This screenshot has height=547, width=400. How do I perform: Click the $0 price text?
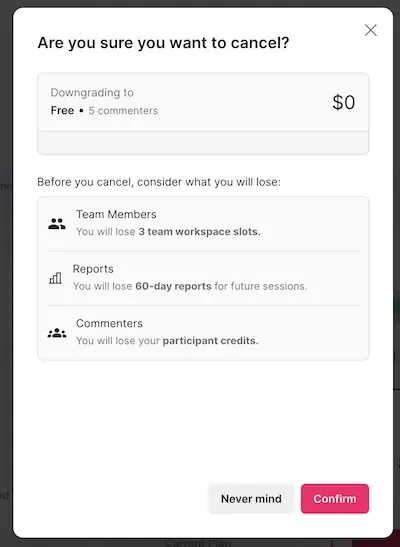pos(344,102)
